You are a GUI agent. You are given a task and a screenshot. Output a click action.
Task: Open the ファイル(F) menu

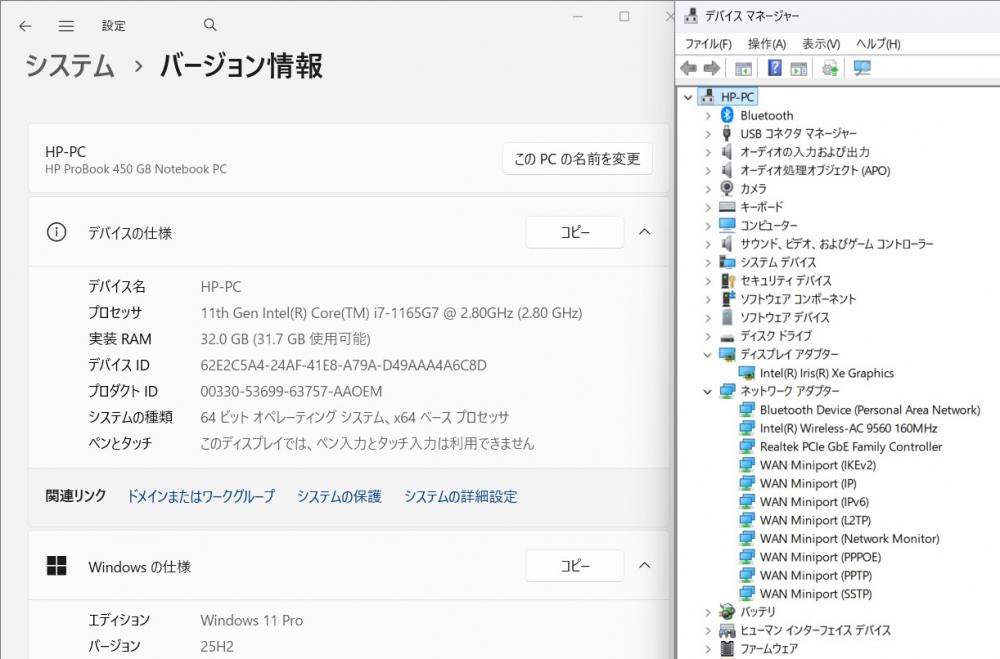click(x=708, y=44)
